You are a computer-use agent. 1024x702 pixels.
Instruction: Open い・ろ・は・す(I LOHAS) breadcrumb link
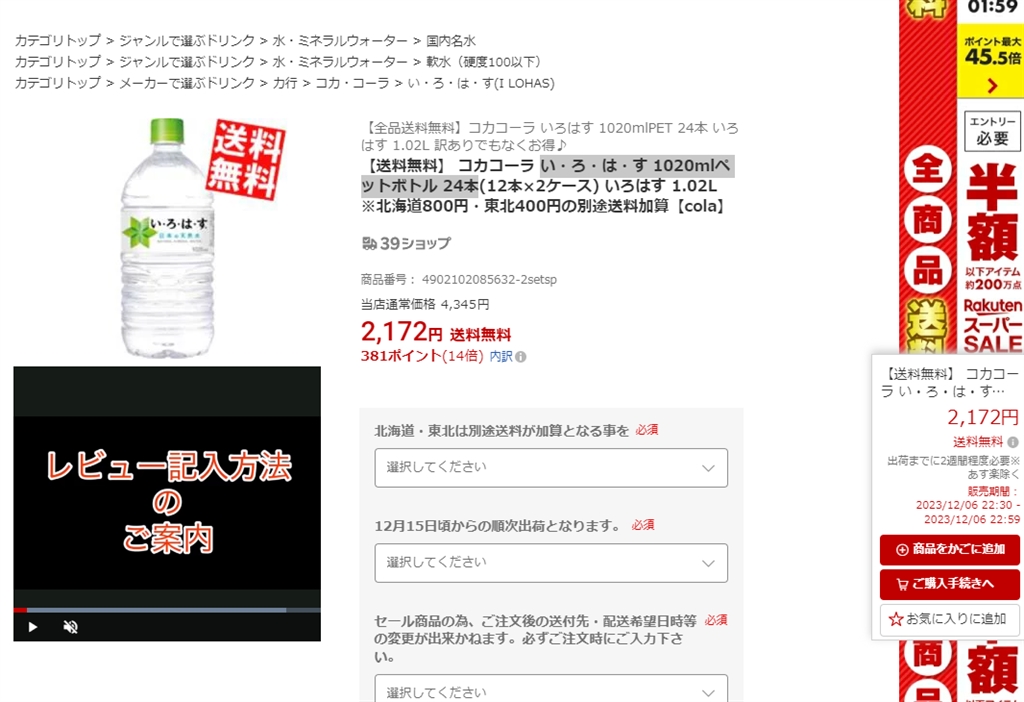click(x=481, y=84)
